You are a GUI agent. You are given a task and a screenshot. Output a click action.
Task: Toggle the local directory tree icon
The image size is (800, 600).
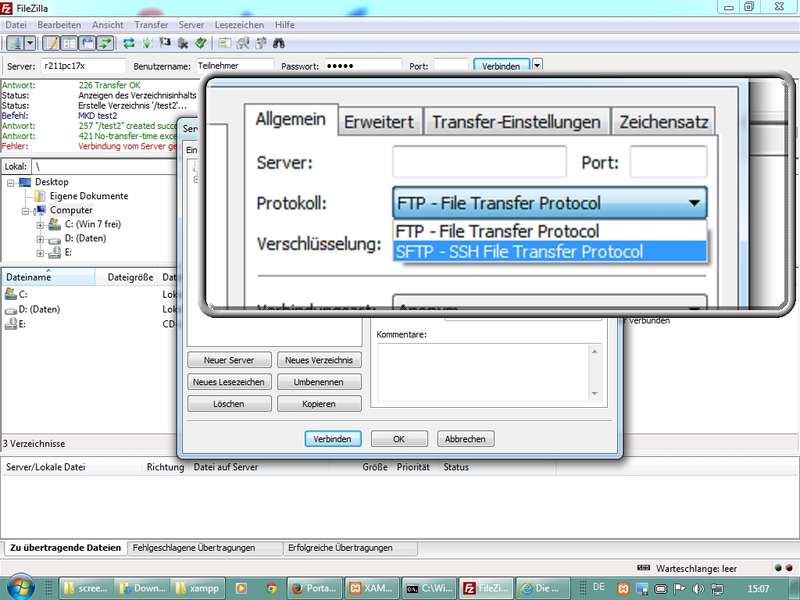pos(69,43)
